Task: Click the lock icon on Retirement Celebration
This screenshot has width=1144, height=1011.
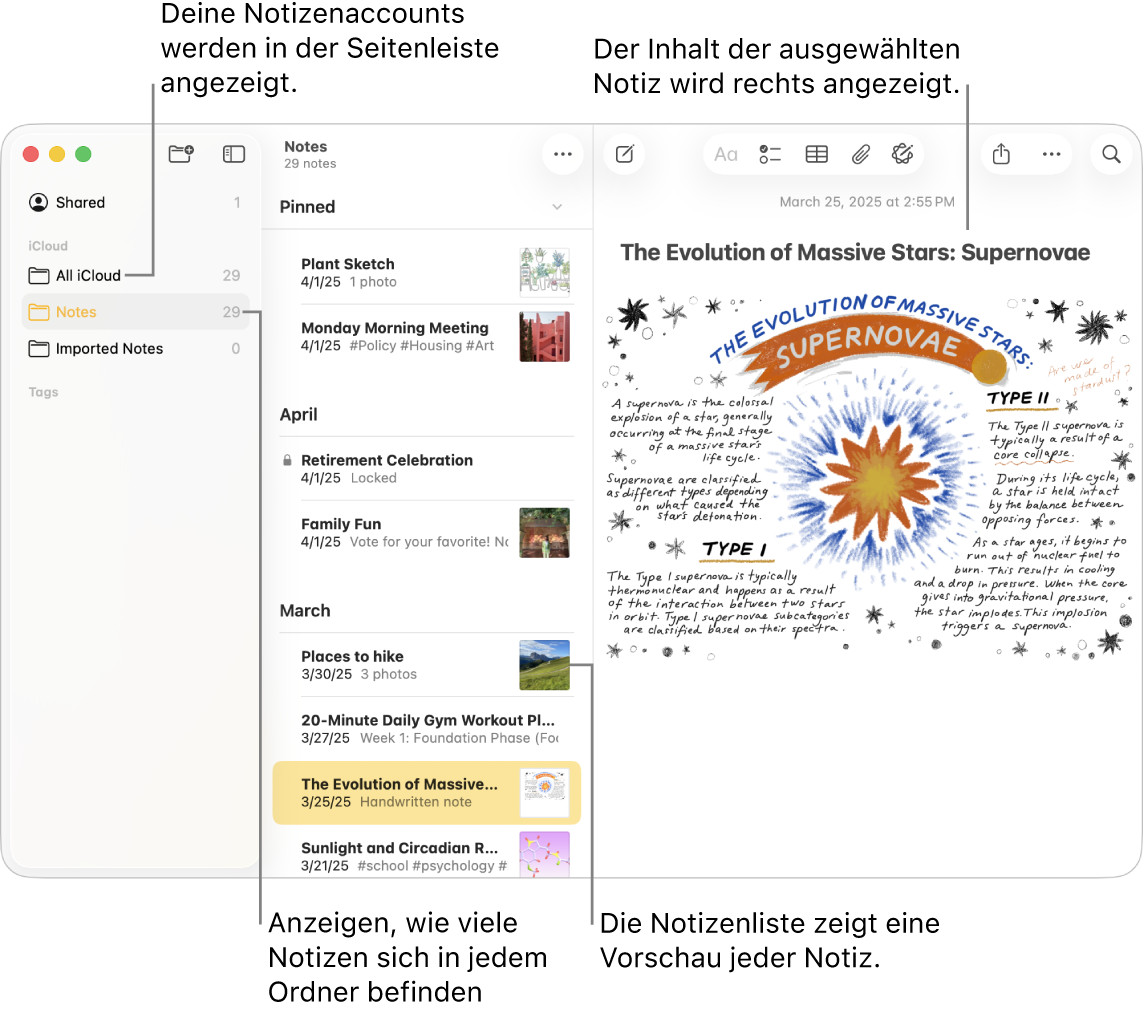Action: (x=289, y=460)
